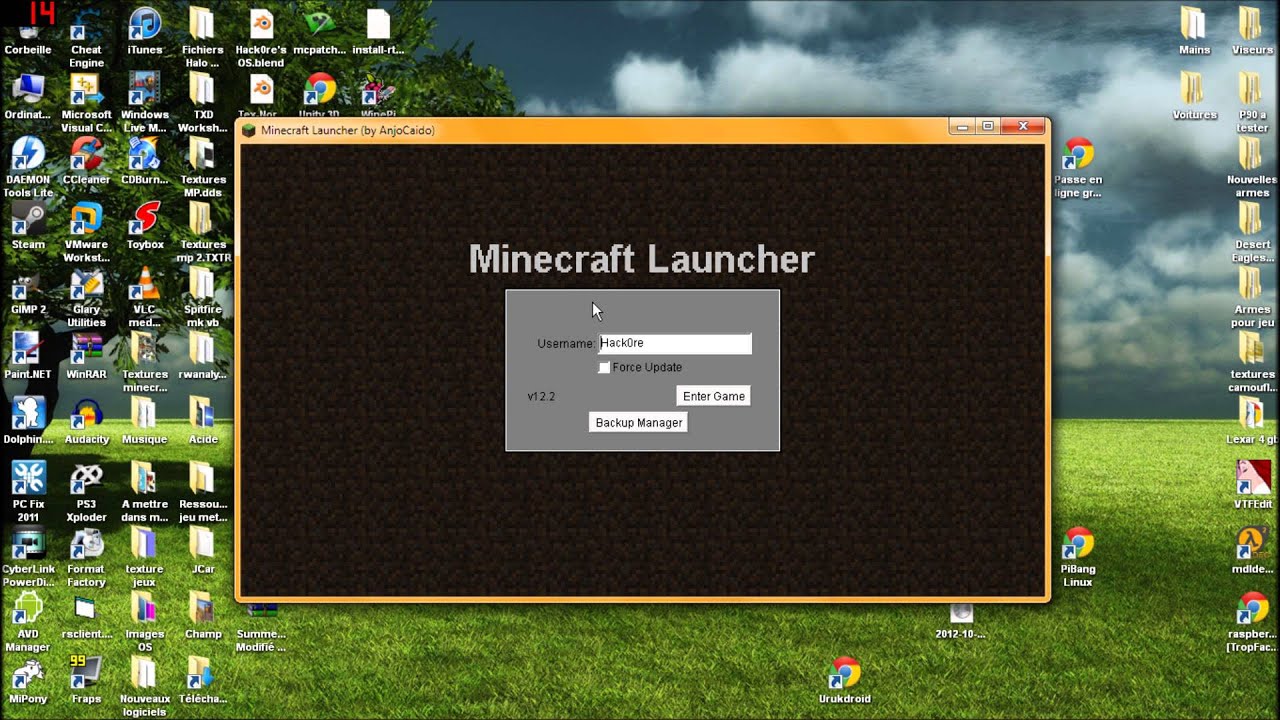Open the Téléchargements folder icon

coord(203,680)
